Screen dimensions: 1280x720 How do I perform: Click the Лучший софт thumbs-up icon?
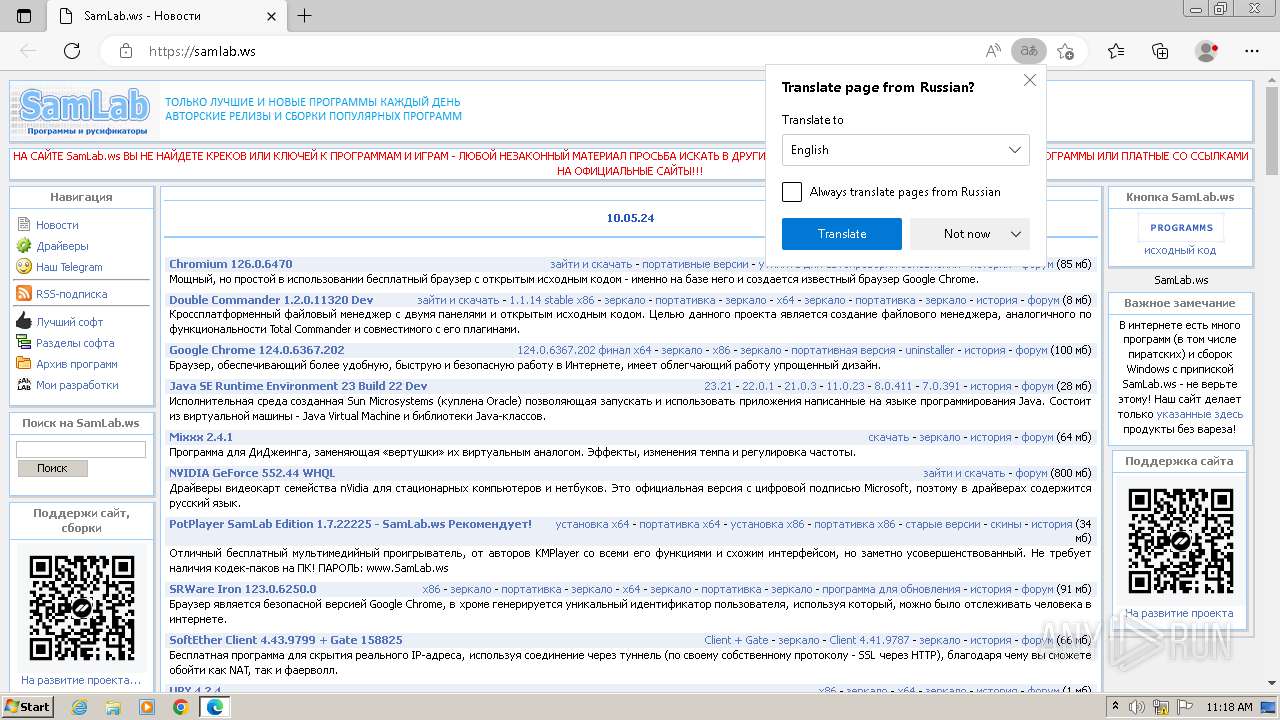(24, 322)
